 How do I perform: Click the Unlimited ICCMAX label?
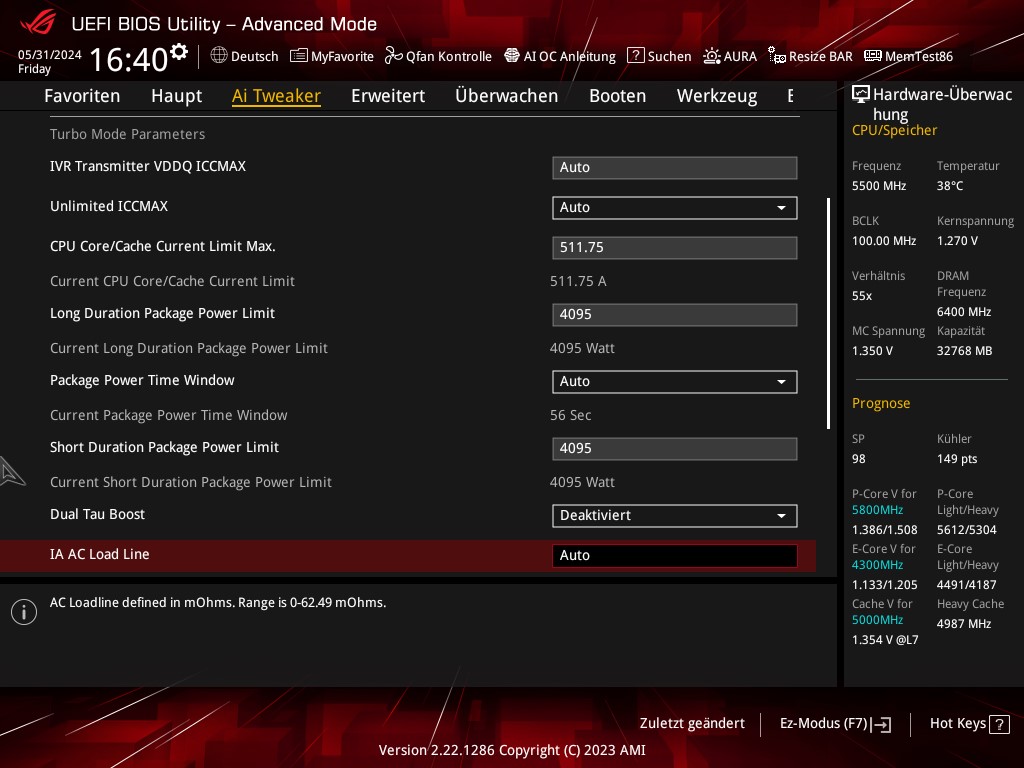click(109, 206)
